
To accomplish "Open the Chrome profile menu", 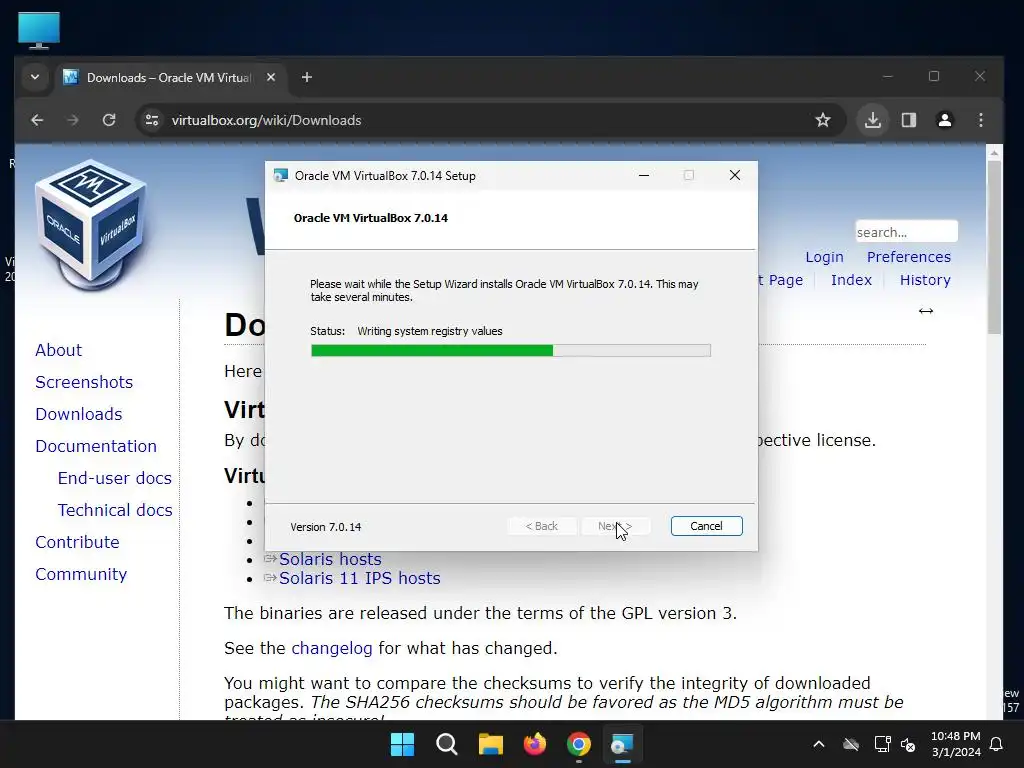I will click(x=945, y=120).
